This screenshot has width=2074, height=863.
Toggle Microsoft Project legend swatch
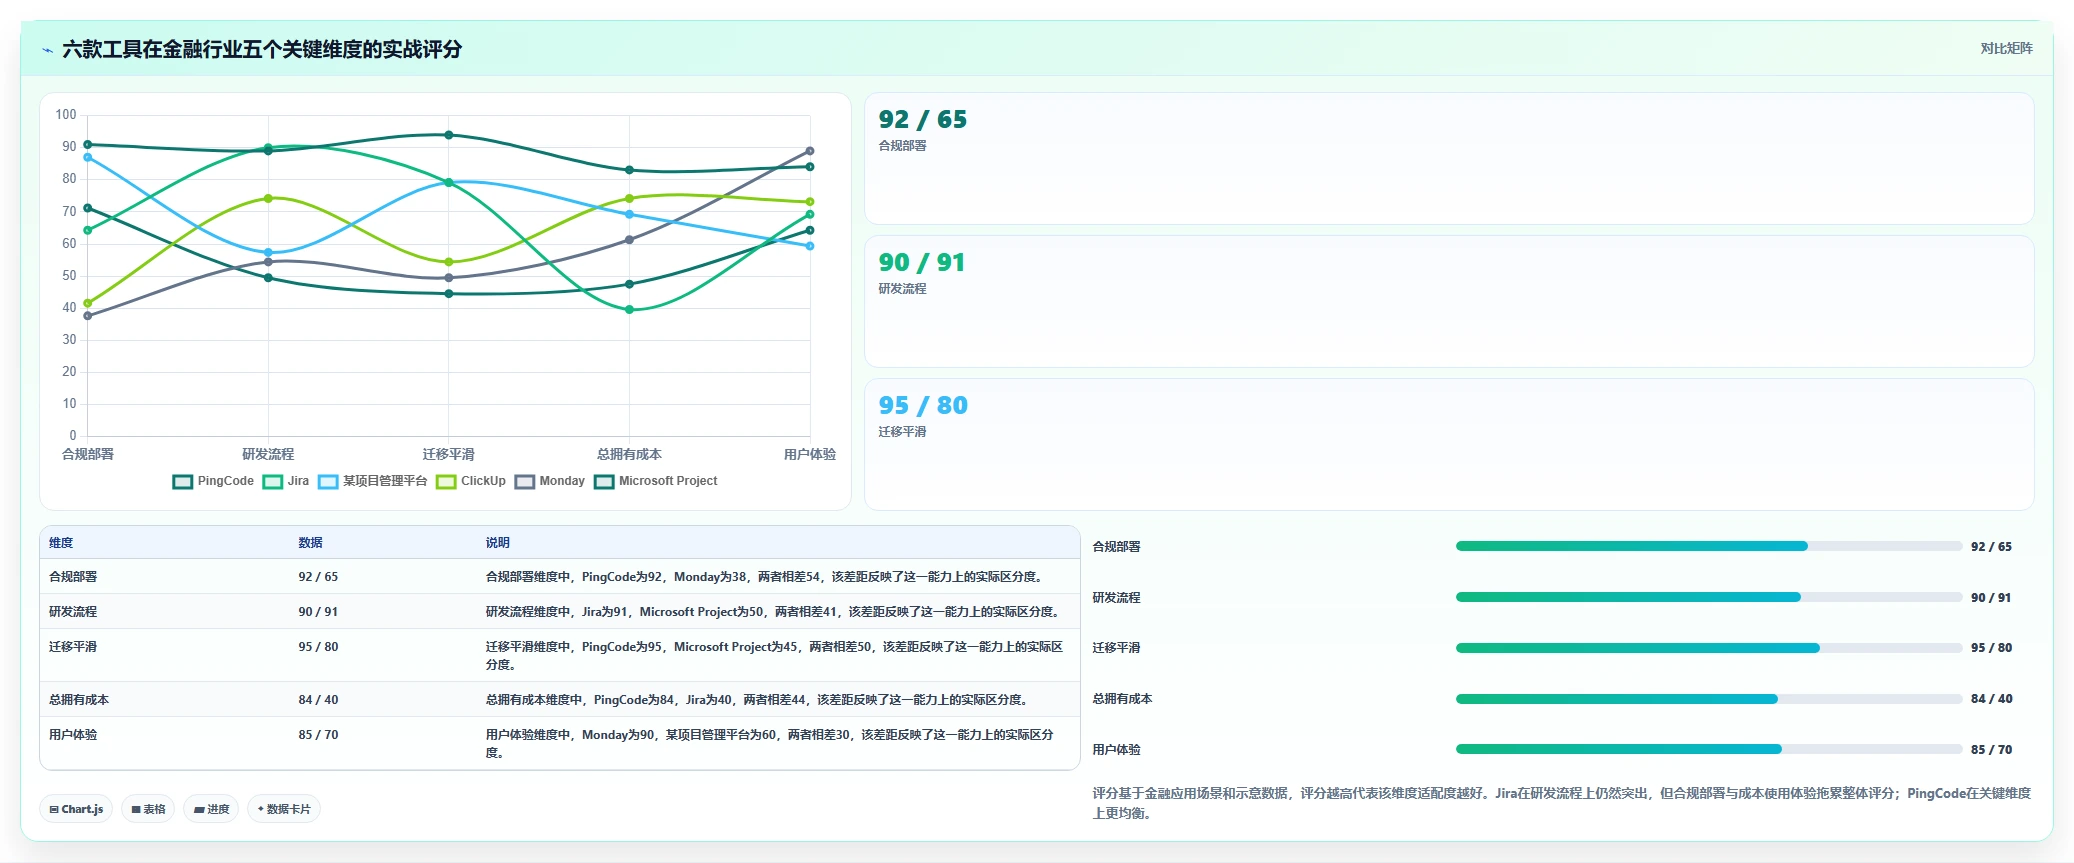(x=604, y=482)
